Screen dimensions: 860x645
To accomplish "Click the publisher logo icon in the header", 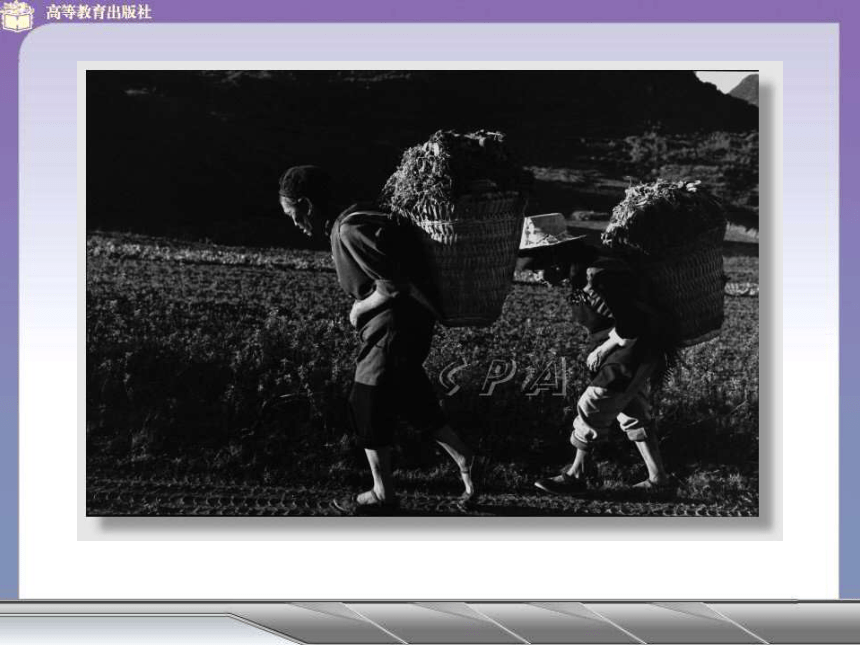I will click(18, 15).
